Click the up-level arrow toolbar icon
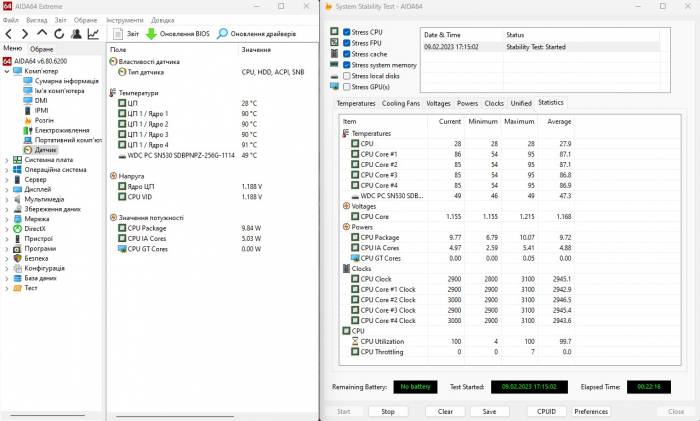This screenshot has height=421, width=700. 42,33
